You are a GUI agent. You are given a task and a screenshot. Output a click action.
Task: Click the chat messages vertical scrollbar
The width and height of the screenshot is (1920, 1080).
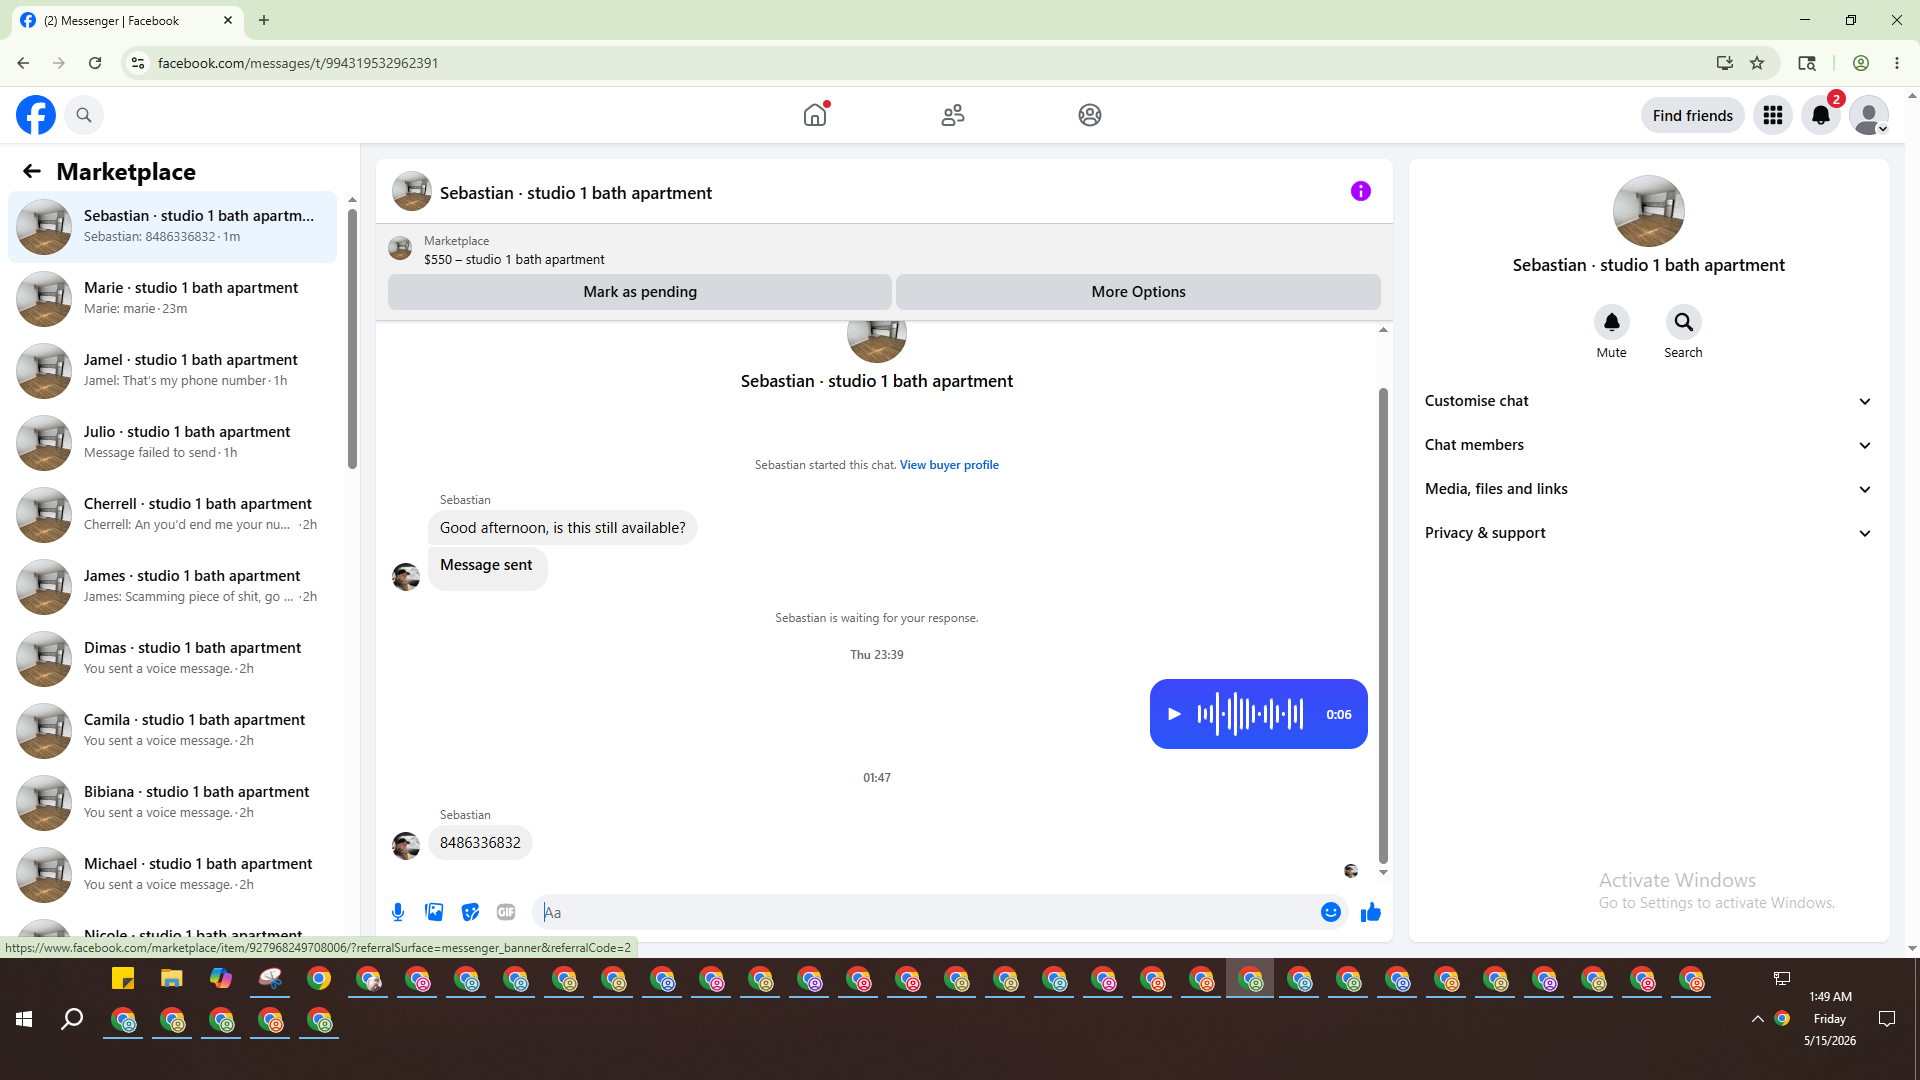pyautogui.click(x=1383, y=625)
